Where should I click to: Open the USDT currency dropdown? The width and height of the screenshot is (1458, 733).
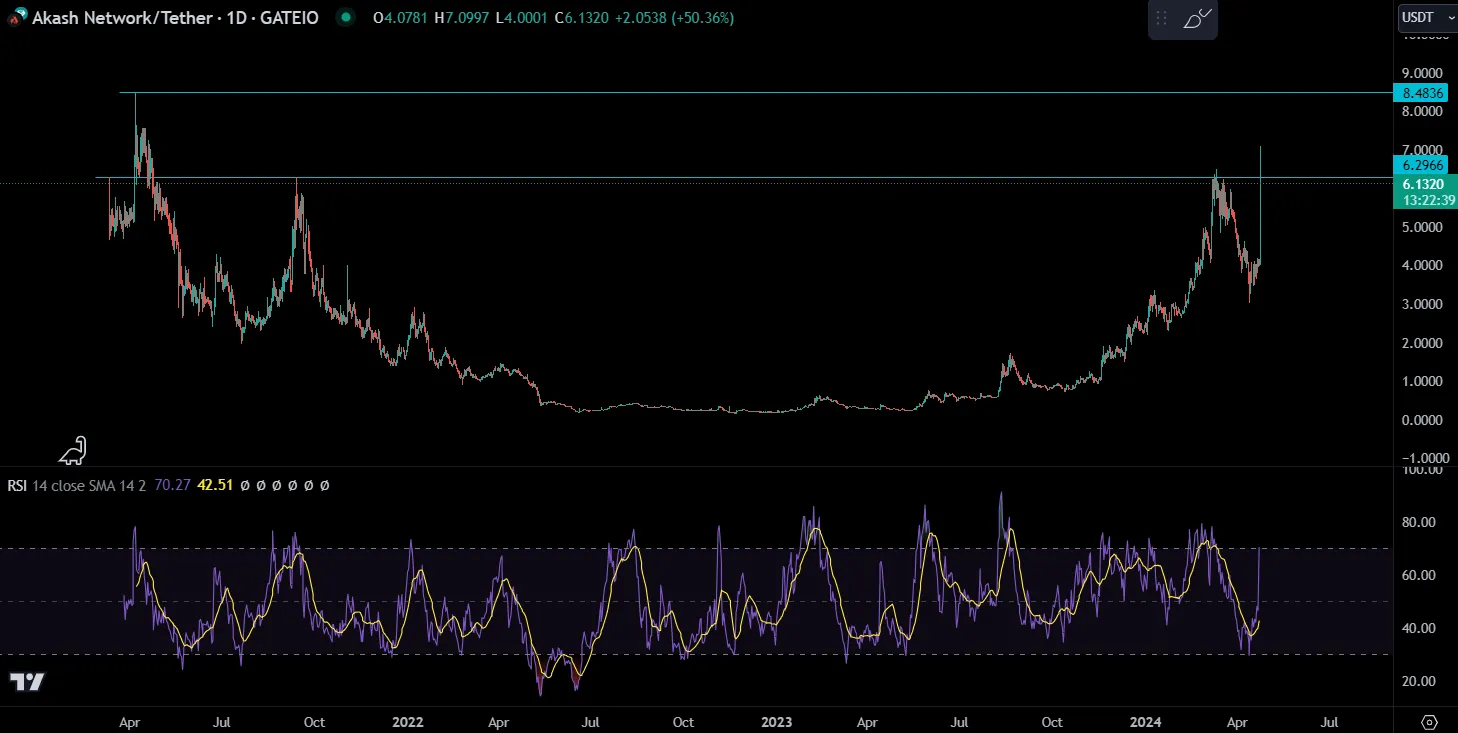[x=1424, y=17]
